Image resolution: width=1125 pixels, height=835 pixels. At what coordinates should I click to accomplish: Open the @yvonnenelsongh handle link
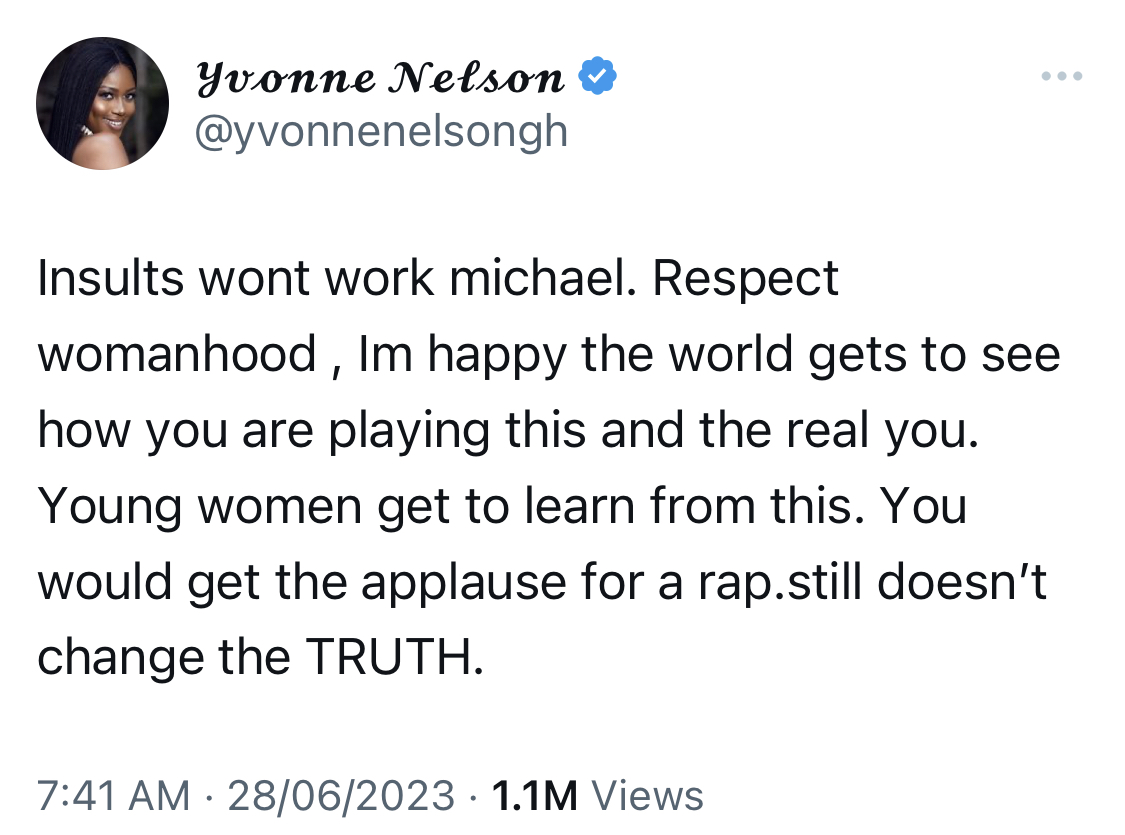(x=381, y=133)
